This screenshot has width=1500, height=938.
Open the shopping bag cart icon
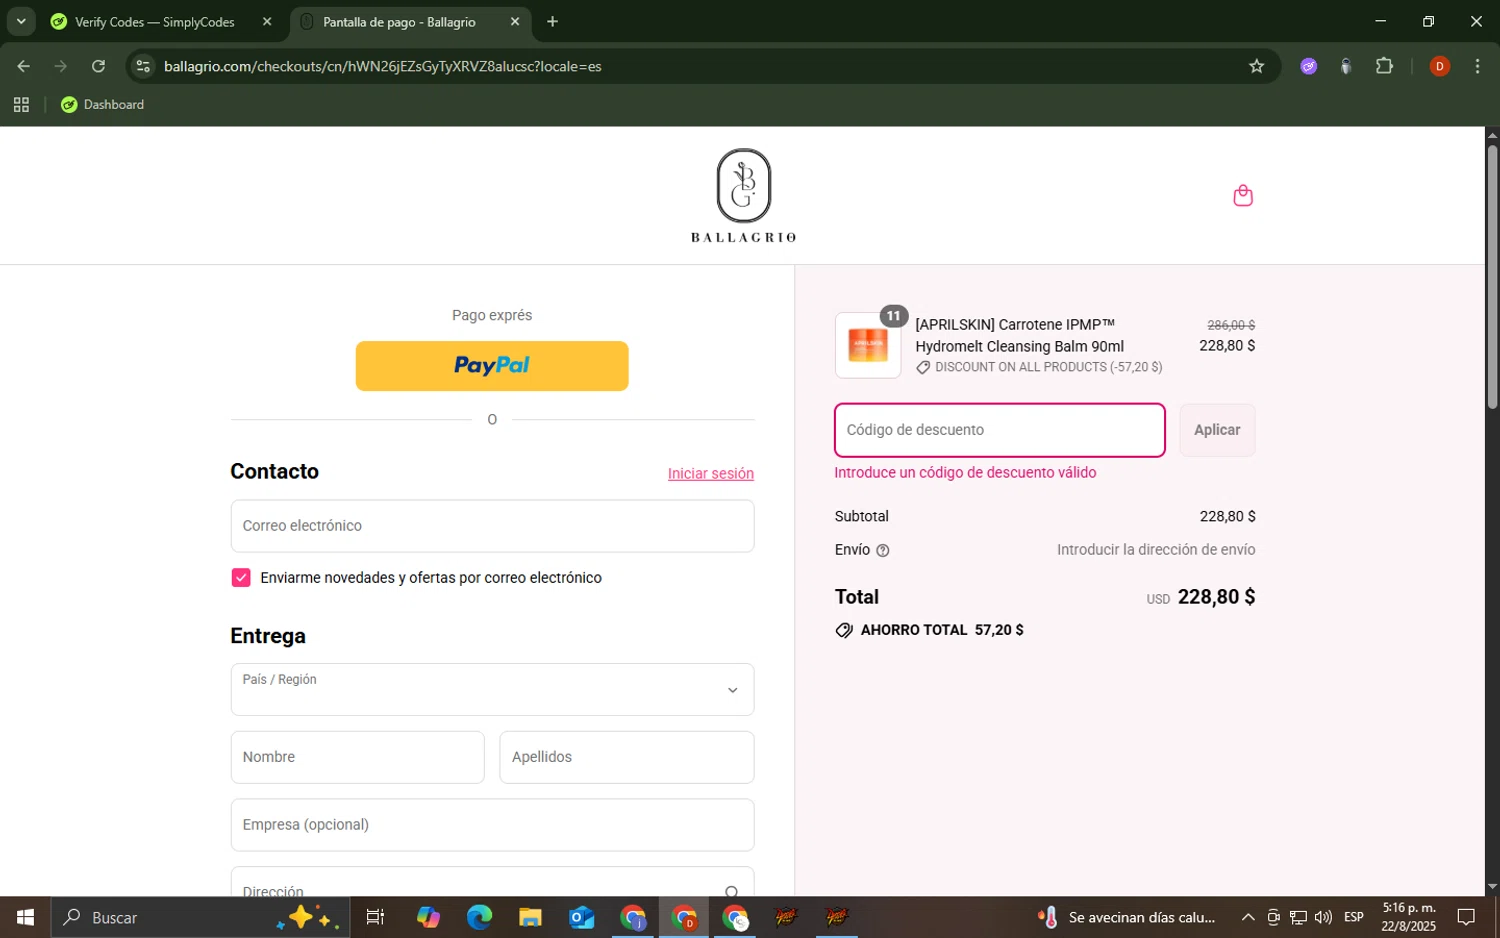[1243, 195]
